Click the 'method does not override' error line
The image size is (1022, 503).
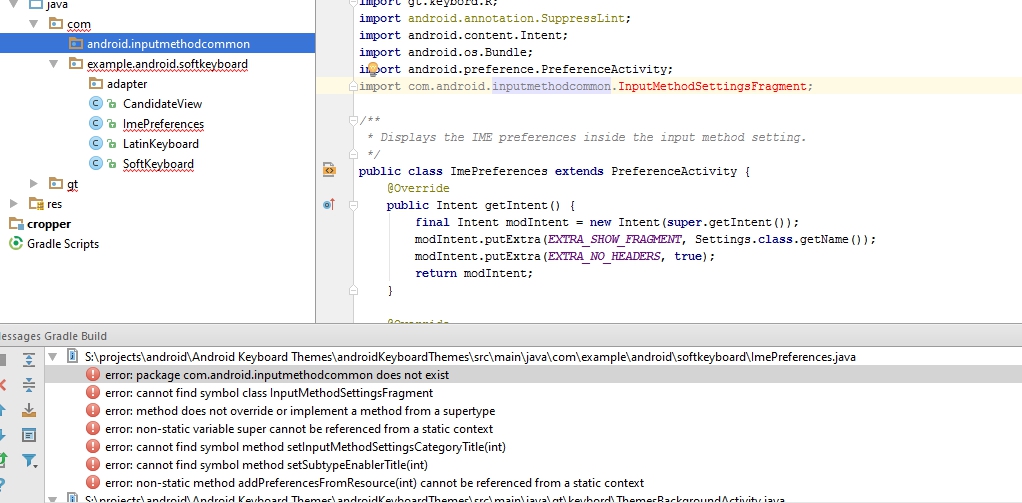(299, 411)
